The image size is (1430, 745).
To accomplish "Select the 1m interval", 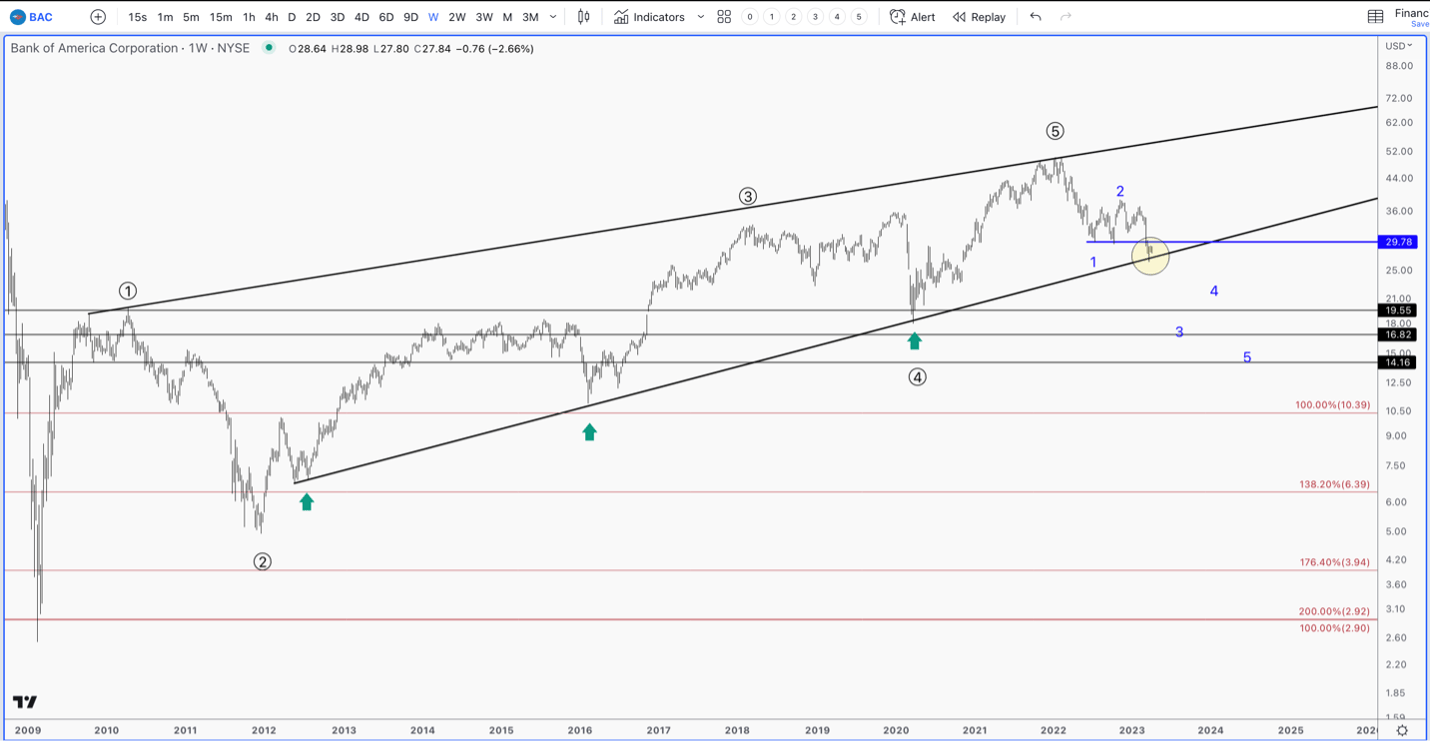I will 165,17.
